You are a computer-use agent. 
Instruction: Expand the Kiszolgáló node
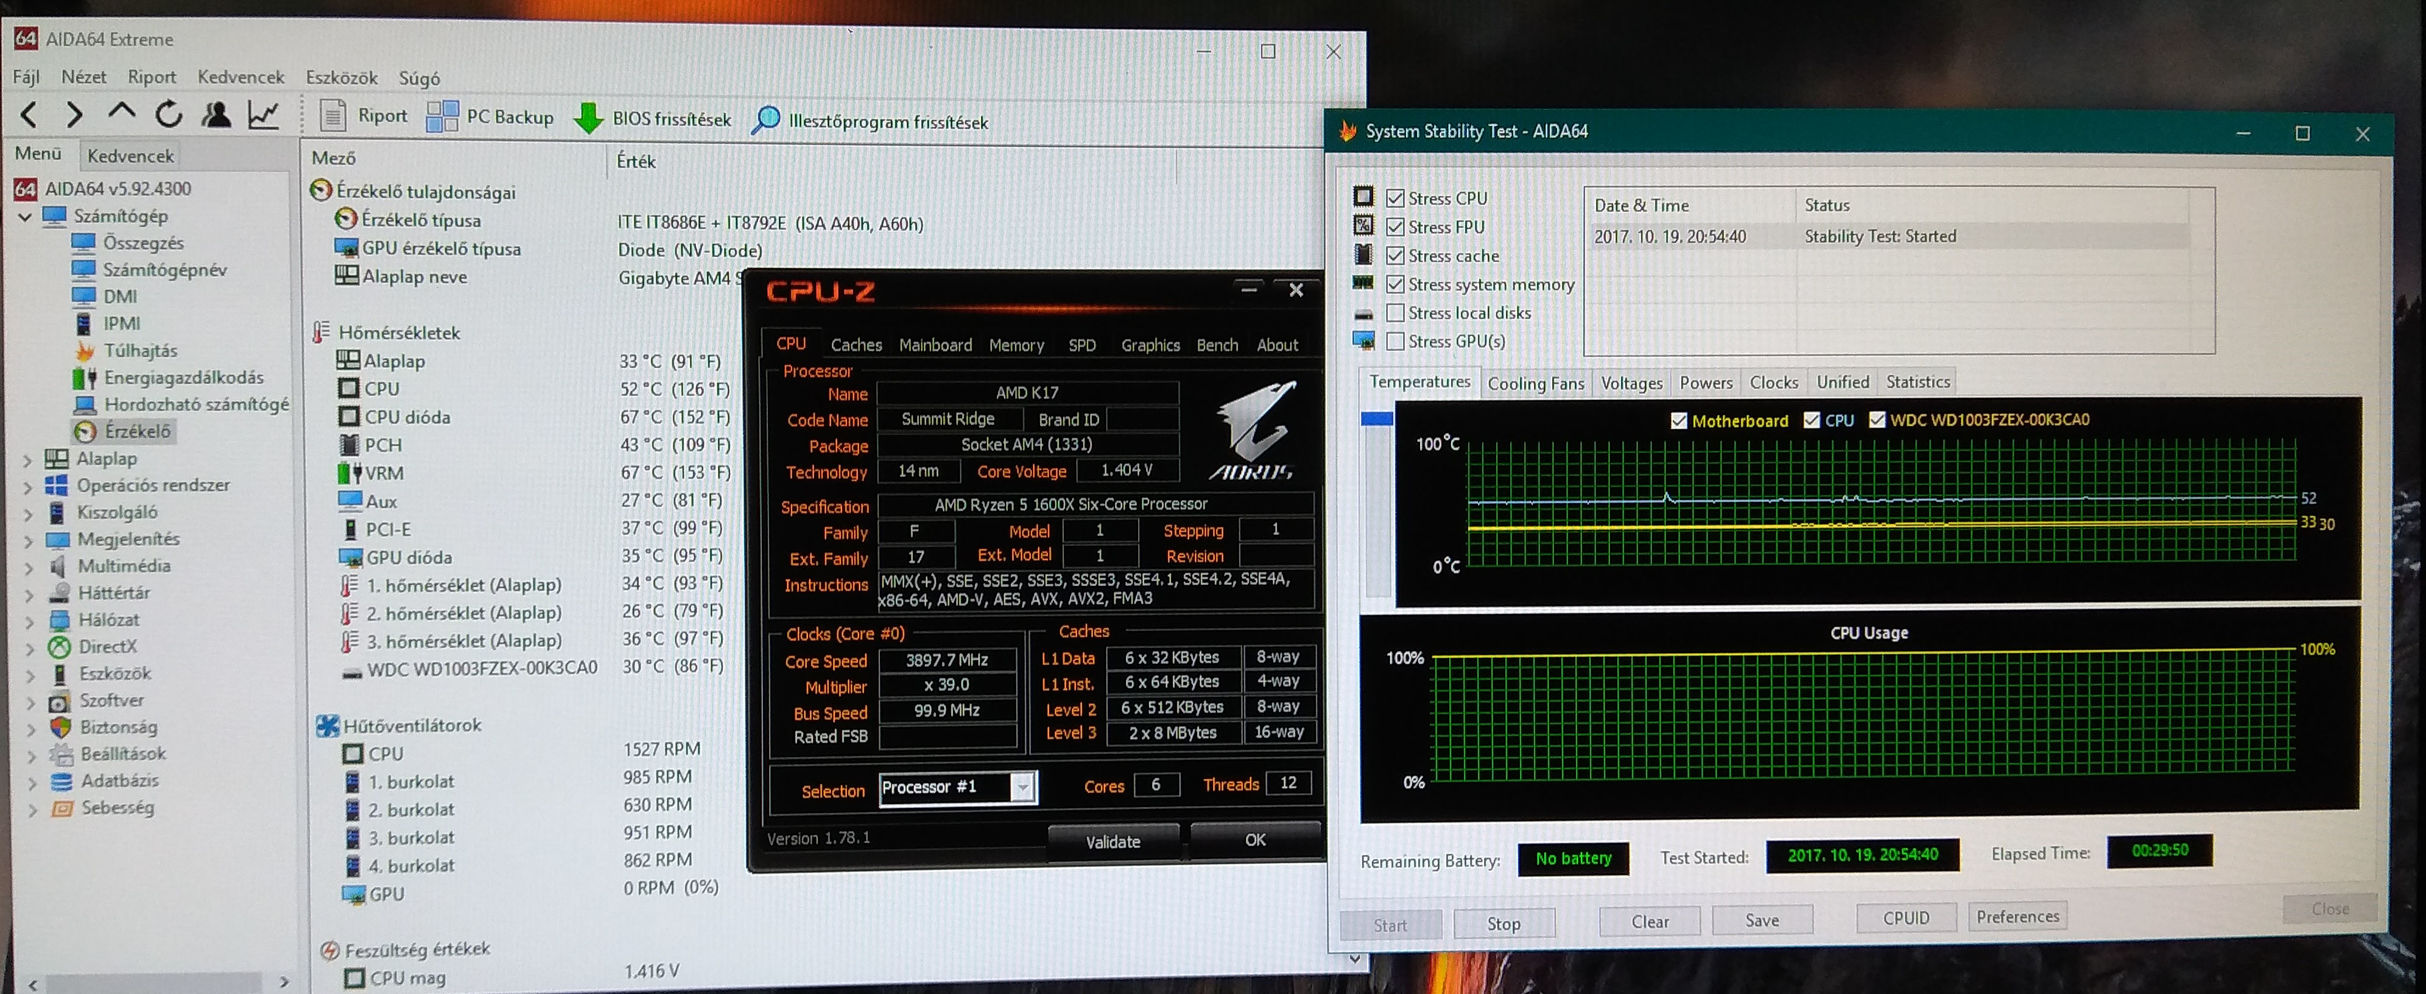tap(28, 513)
